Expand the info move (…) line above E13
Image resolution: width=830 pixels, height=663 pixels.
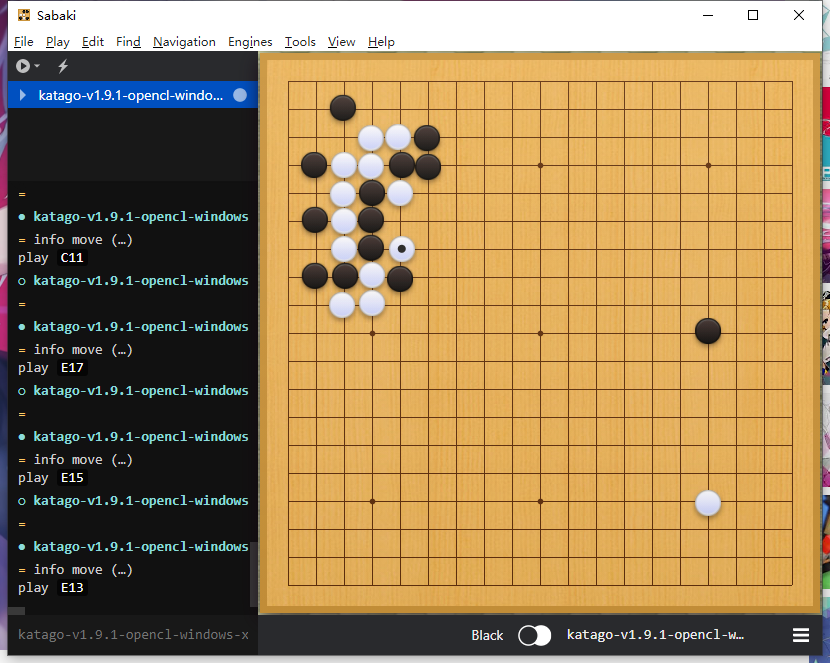click(x=83, y=569)
